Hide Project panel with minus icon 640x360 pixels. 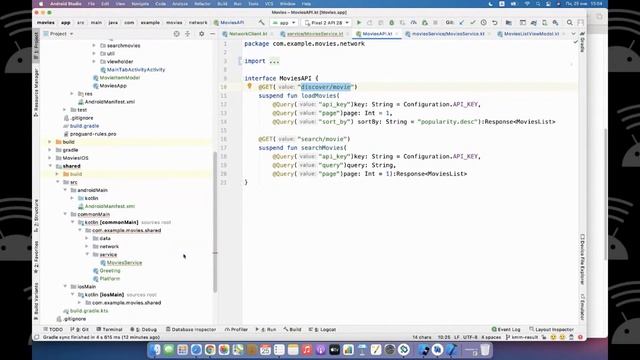click(x=212, y=34)
